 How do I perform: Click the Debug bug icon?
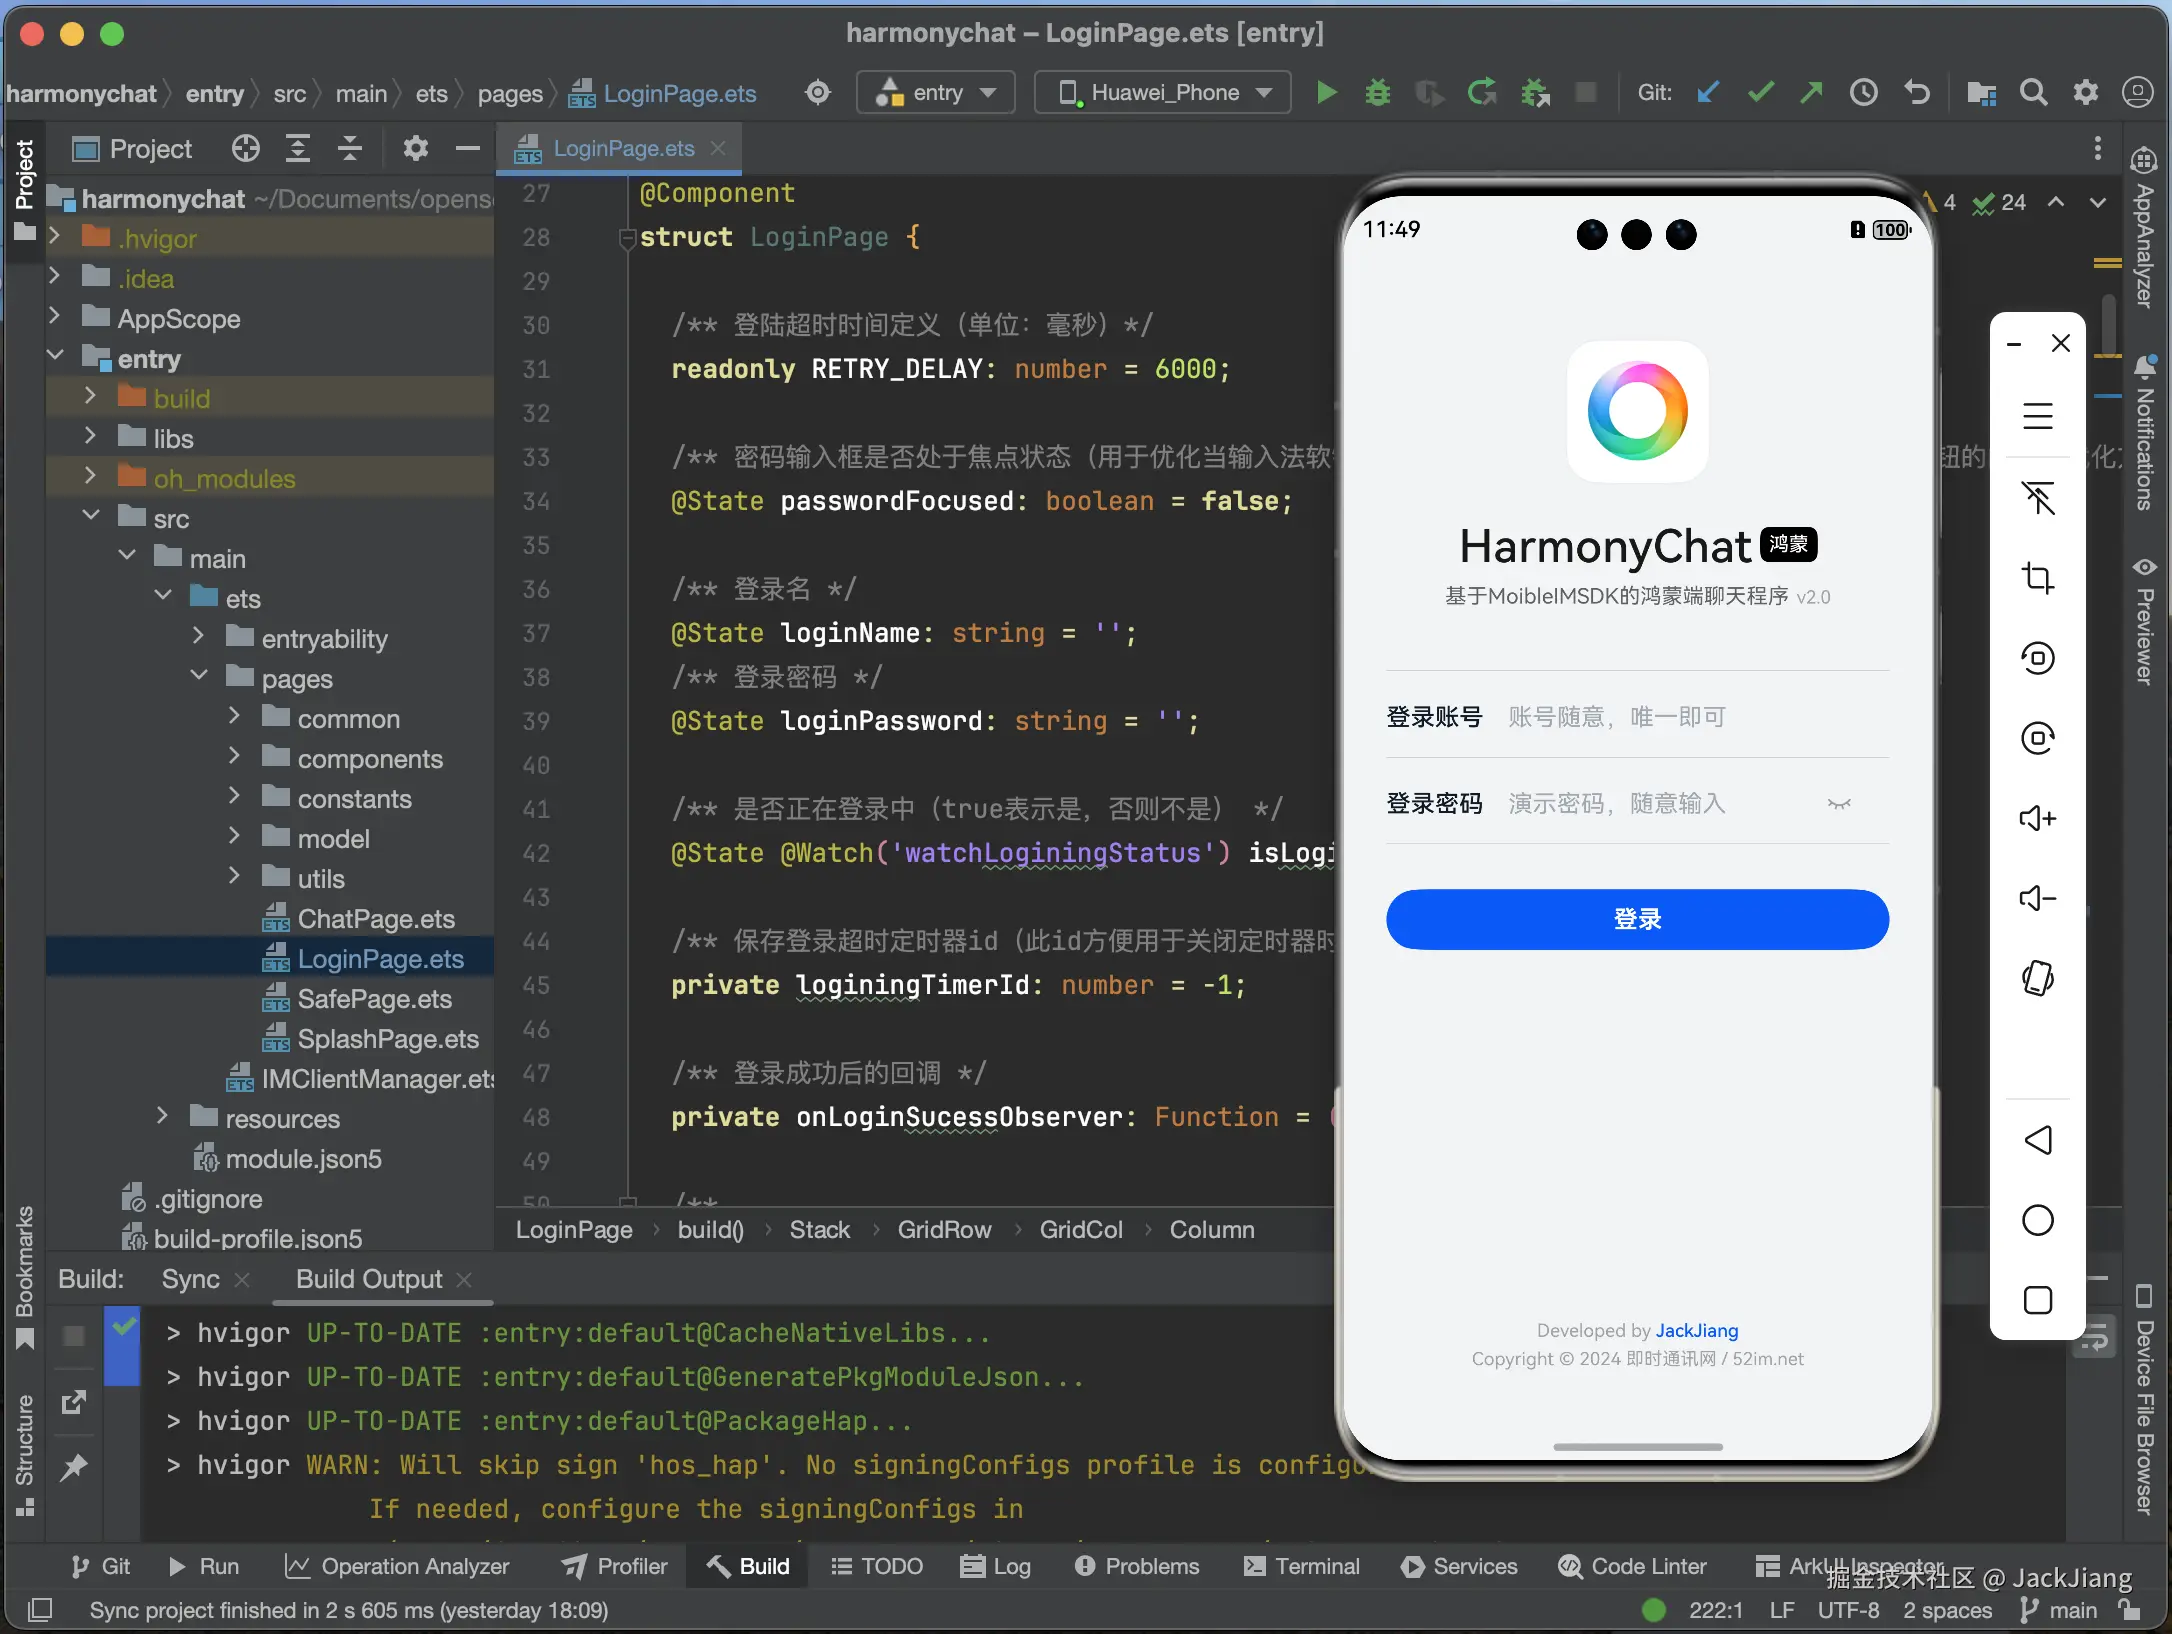tap(1378, 93)
